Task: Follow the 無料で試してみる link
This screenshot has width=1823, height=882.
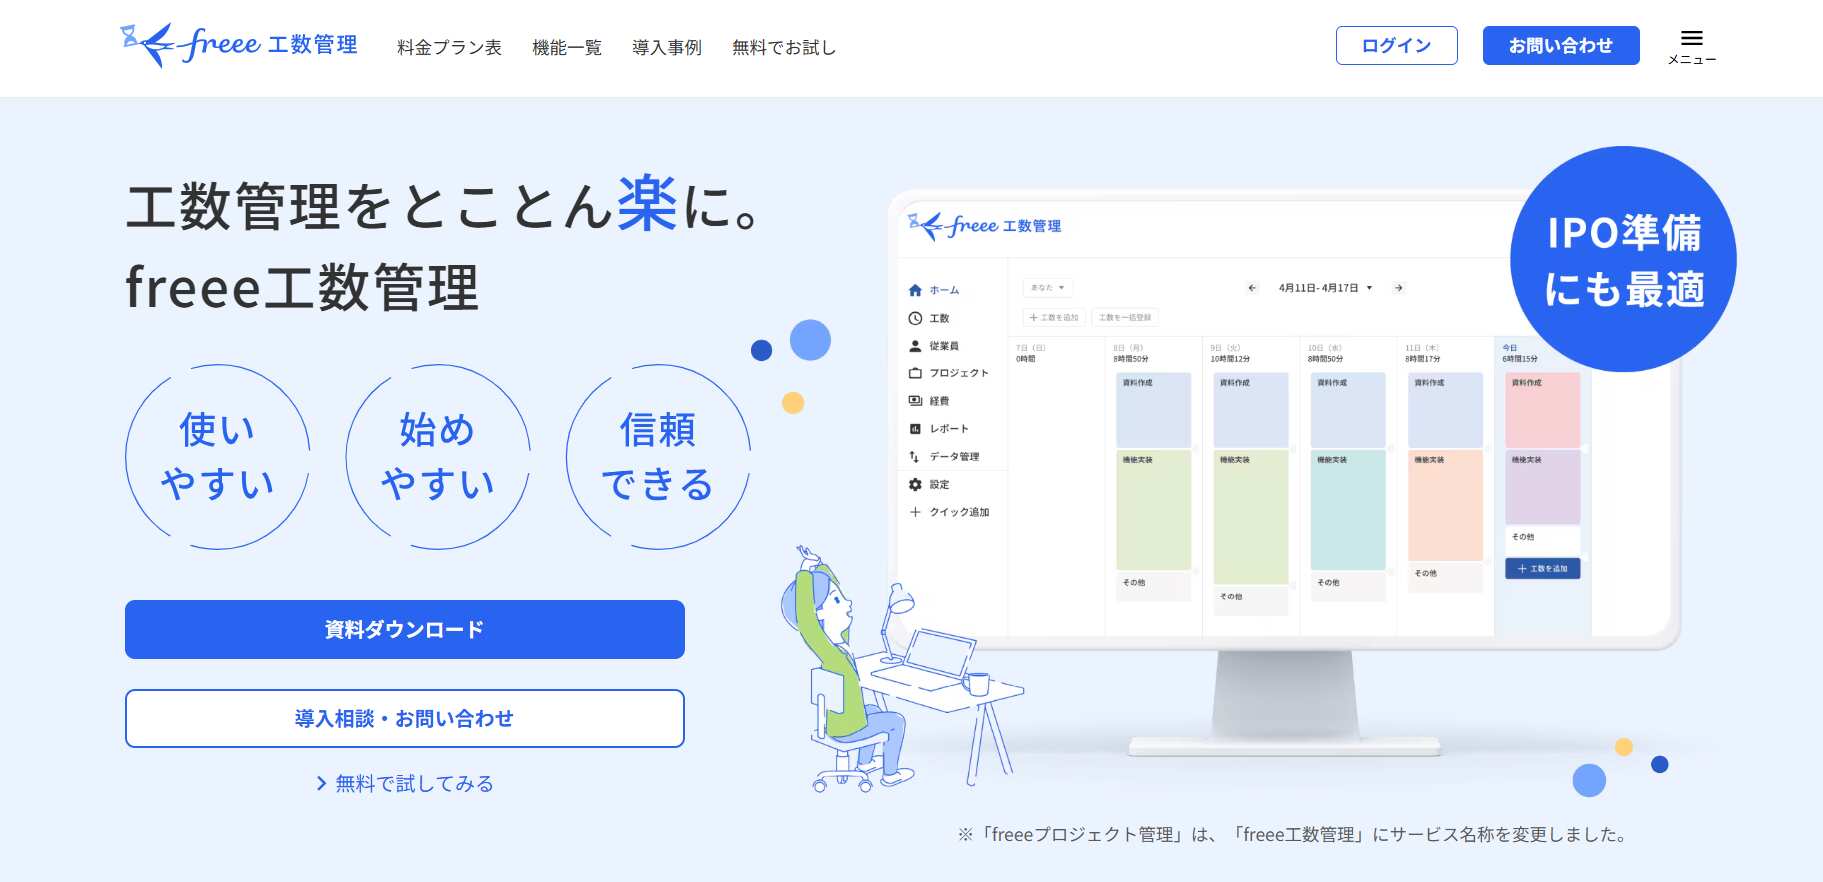Action: point(405,783)
